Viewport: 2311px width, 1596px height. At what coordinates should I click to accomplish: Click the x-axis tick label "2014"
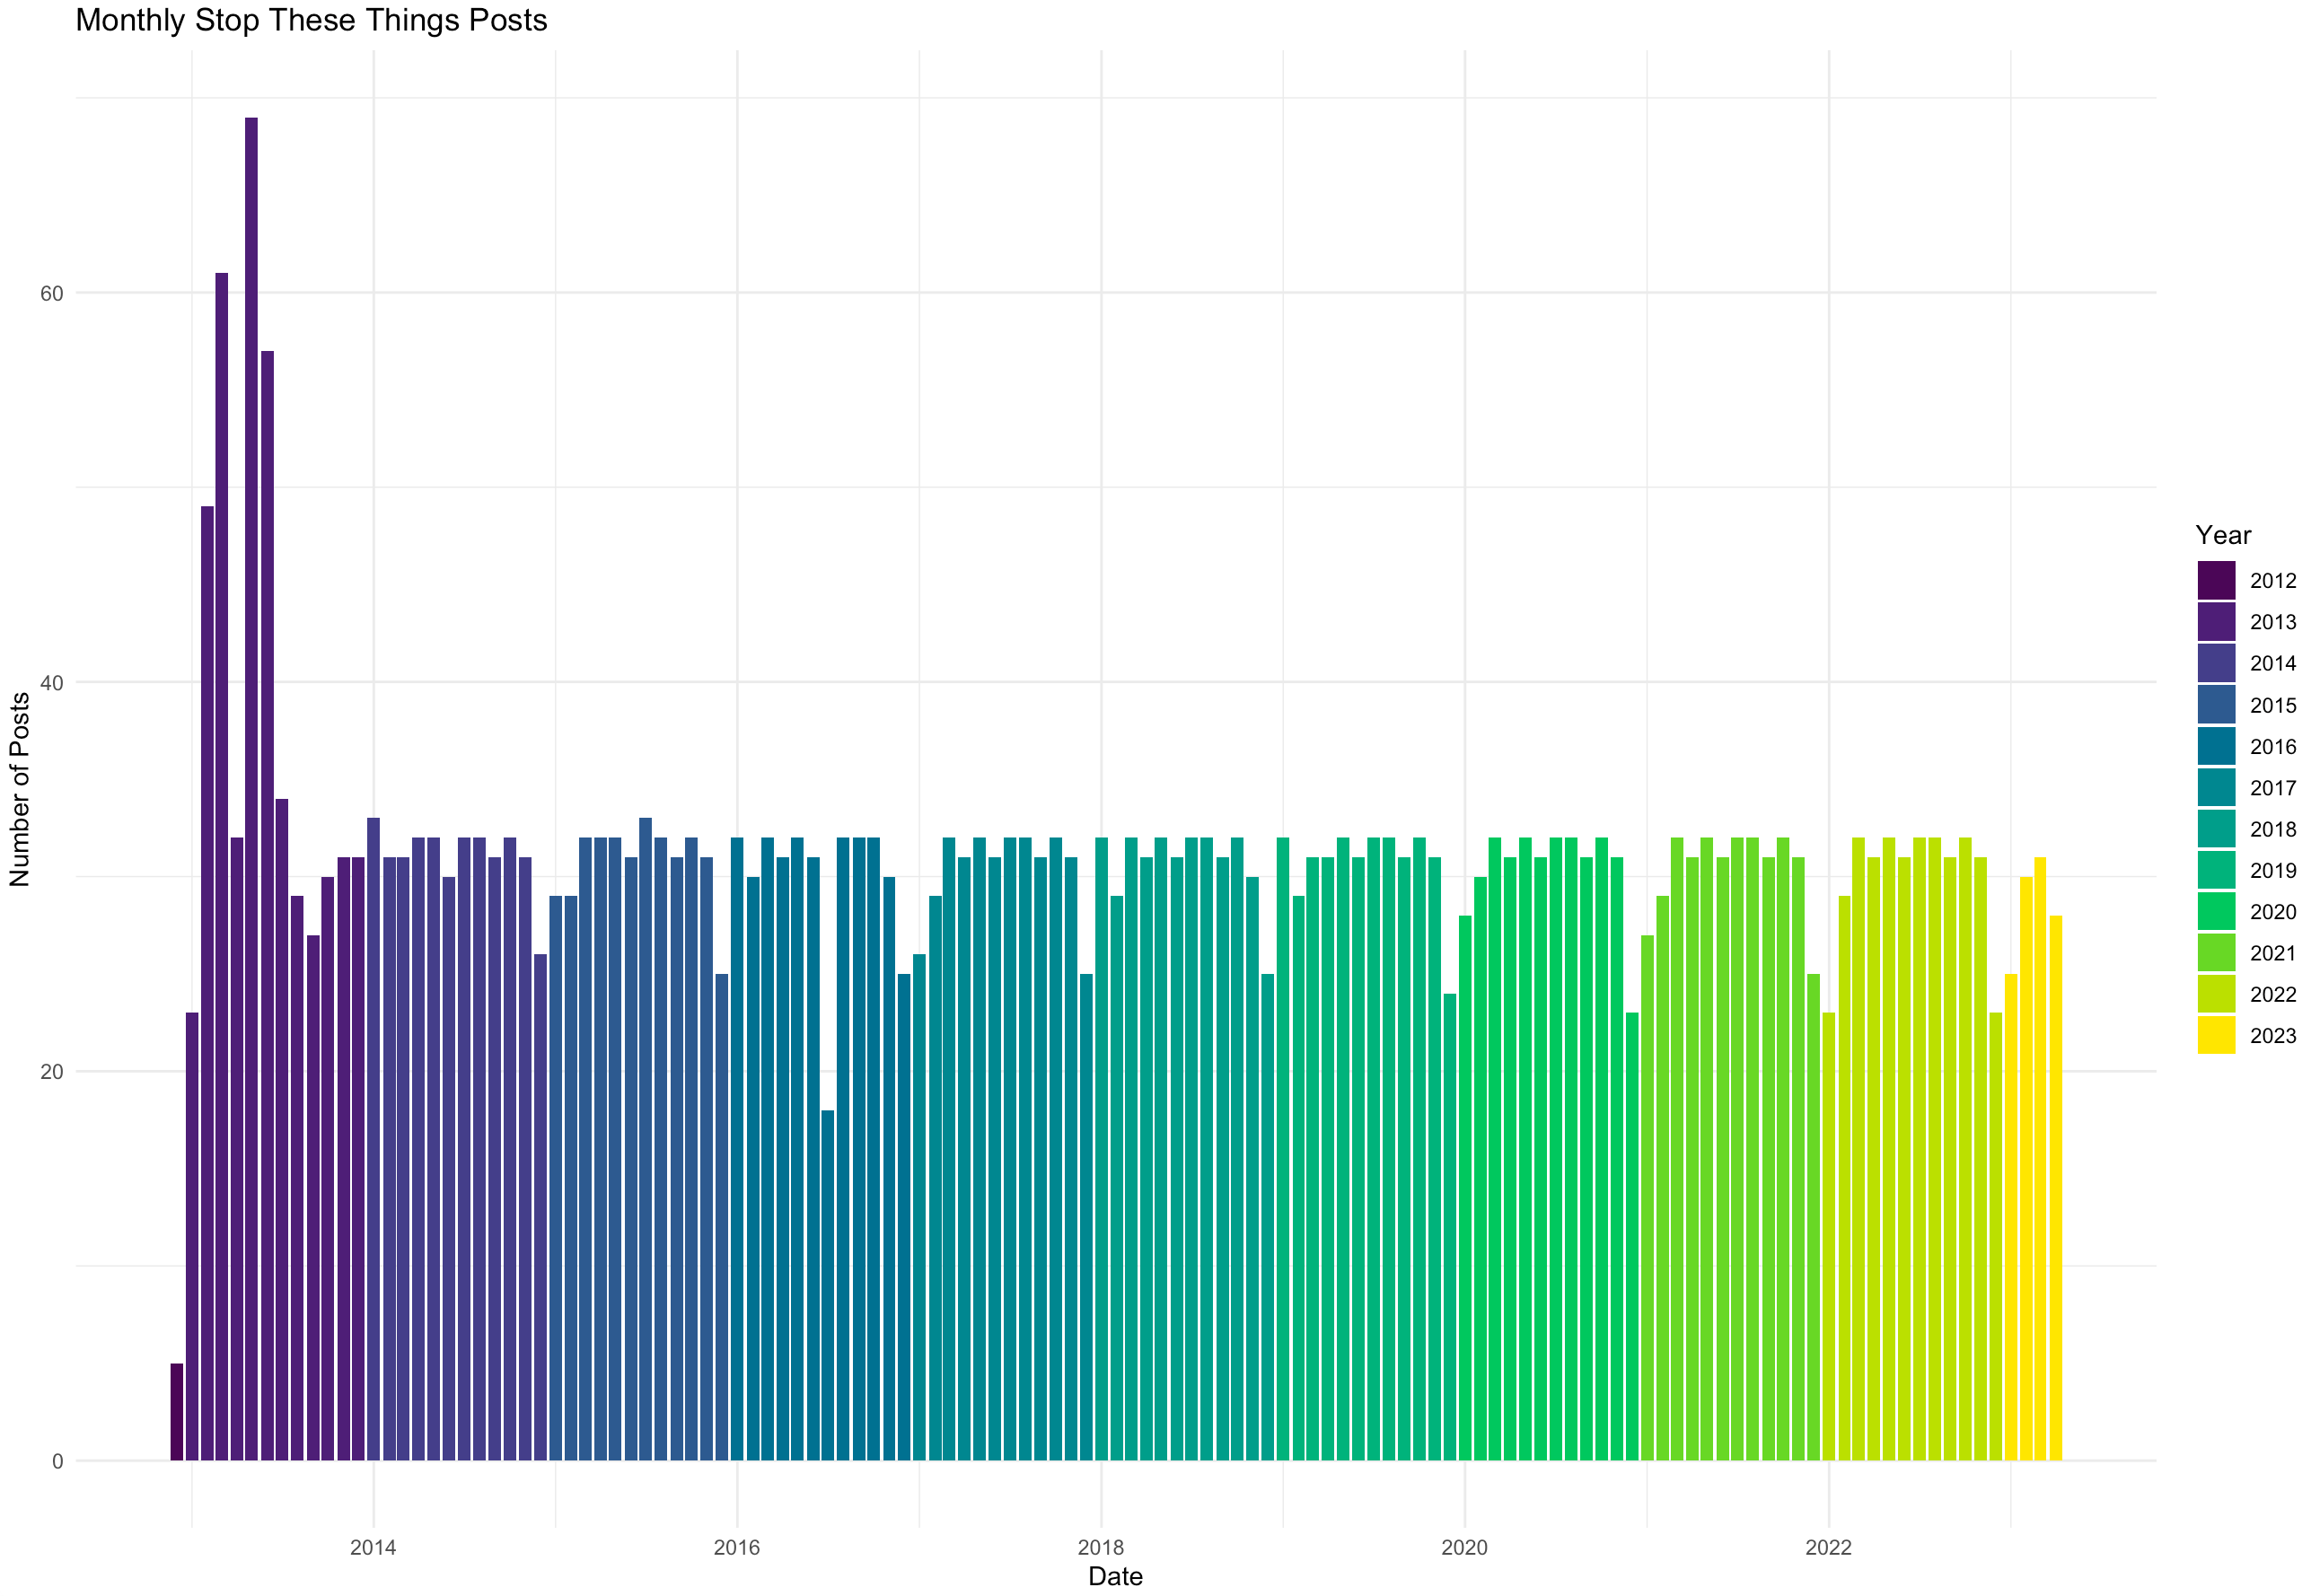point(373,1549)
